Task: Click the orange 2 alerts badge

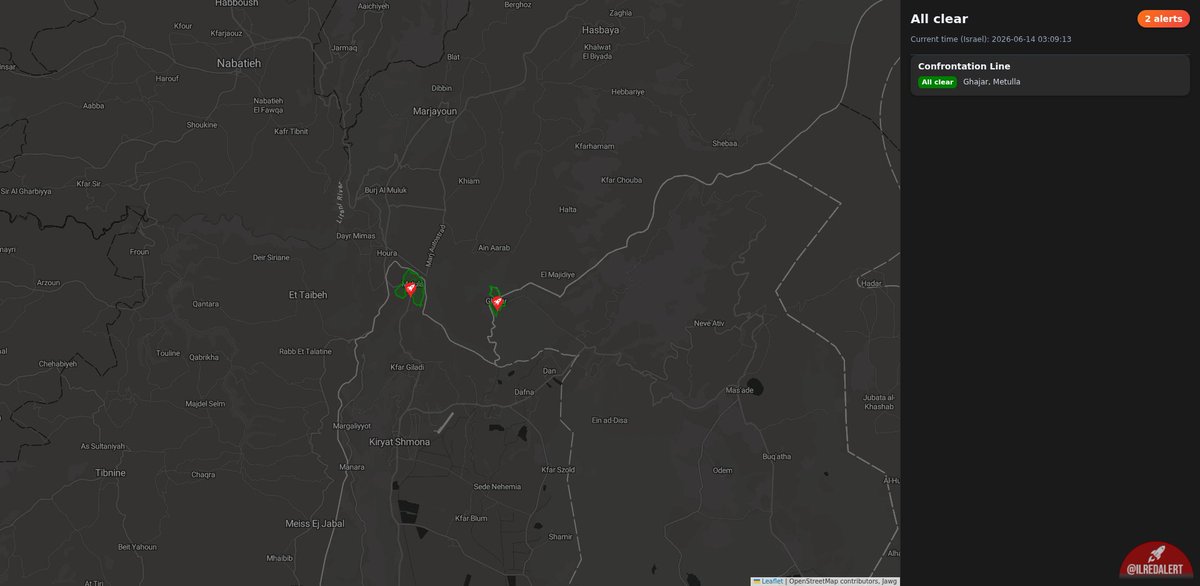Action: 1163,19
